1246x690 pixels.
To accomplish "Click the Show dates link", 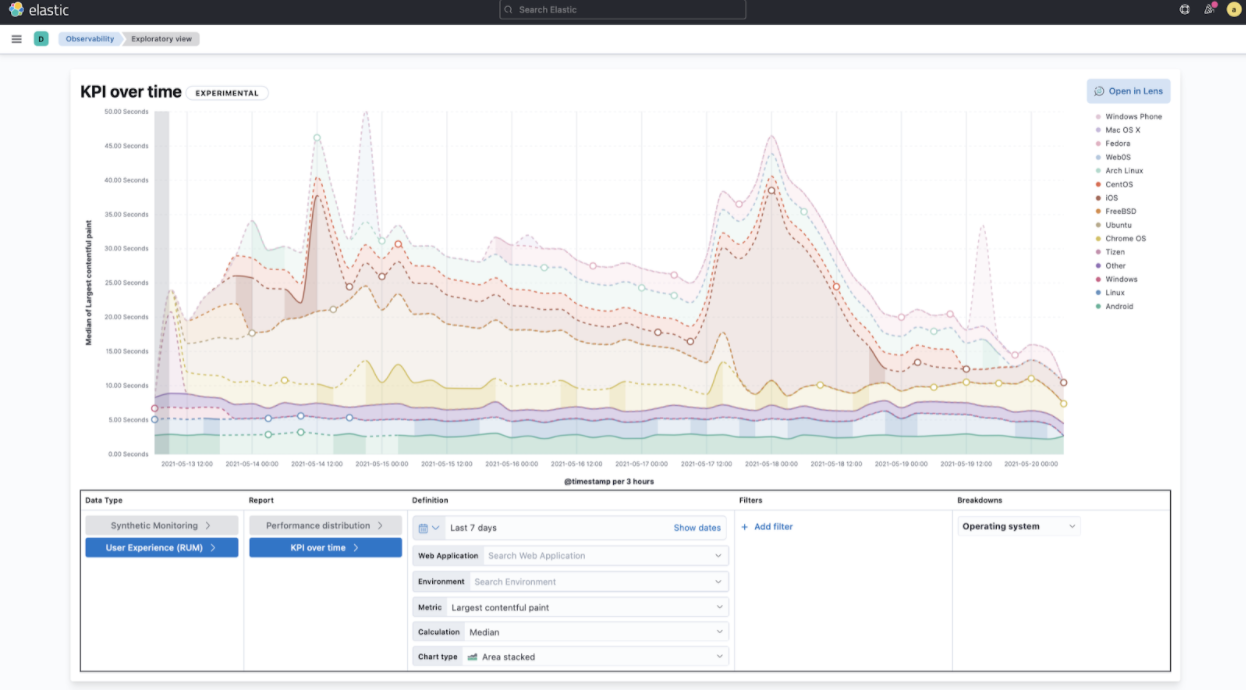I will click(x=697, y=528).
